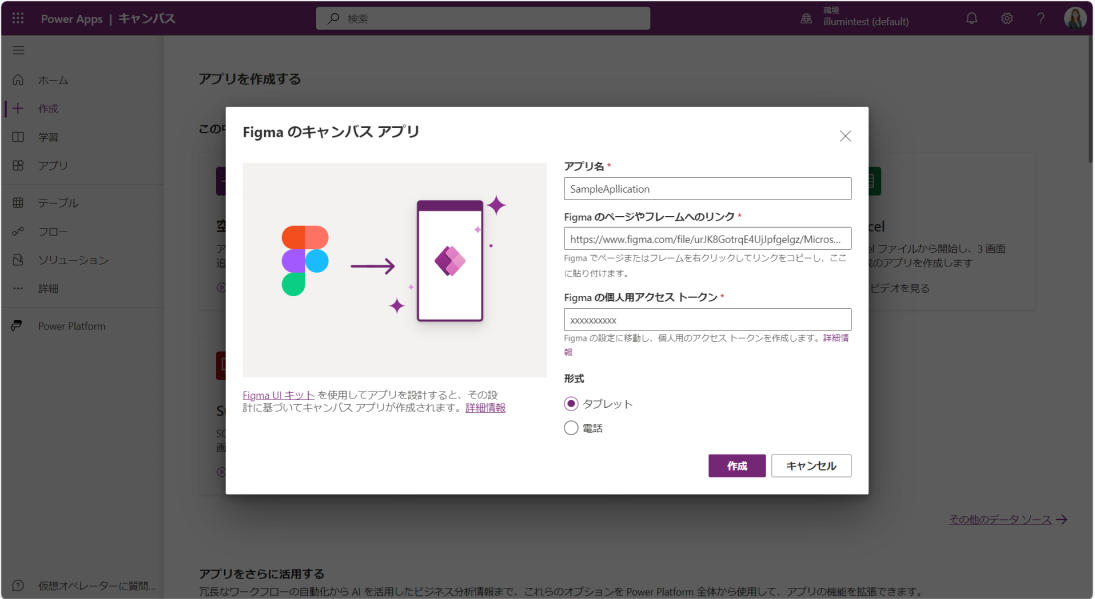Close the Figma canvas app dialog
Screen dimensions: 1095x599
pyautogui.click(x=845, y=136)
